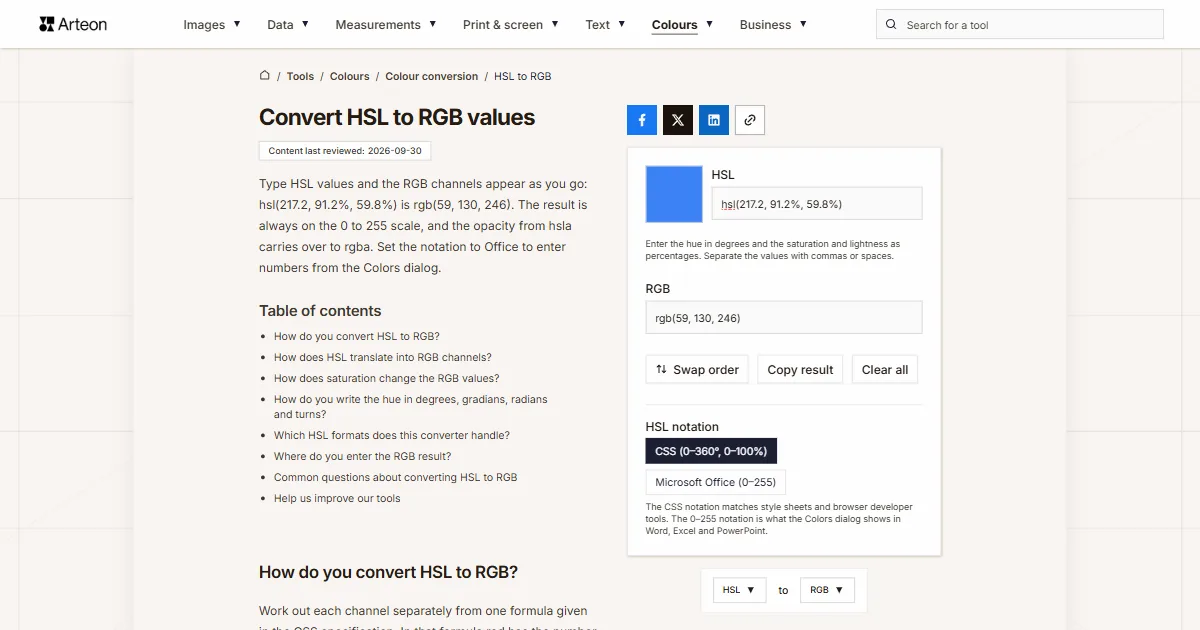The image size is (1200, 630).
Task: Click the 'HSL to RGB' breadcrumb text
Action: click(x=523, y=76)
